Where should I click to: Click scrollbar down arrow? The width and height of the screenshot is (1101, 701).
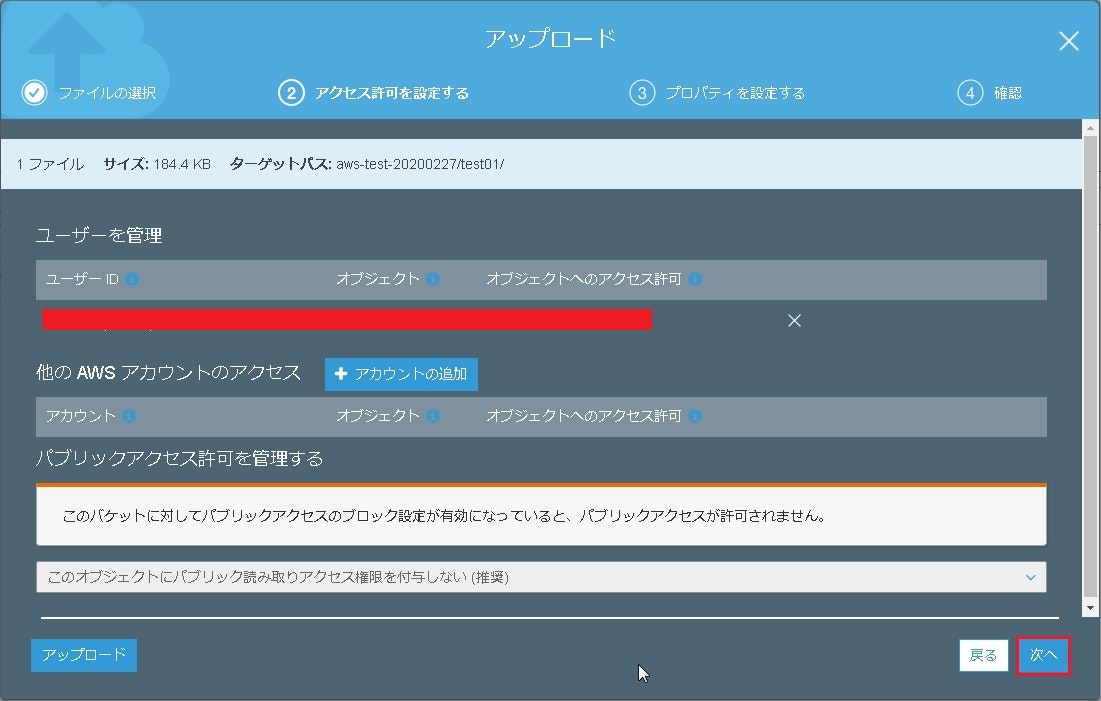click(1090, 608)
